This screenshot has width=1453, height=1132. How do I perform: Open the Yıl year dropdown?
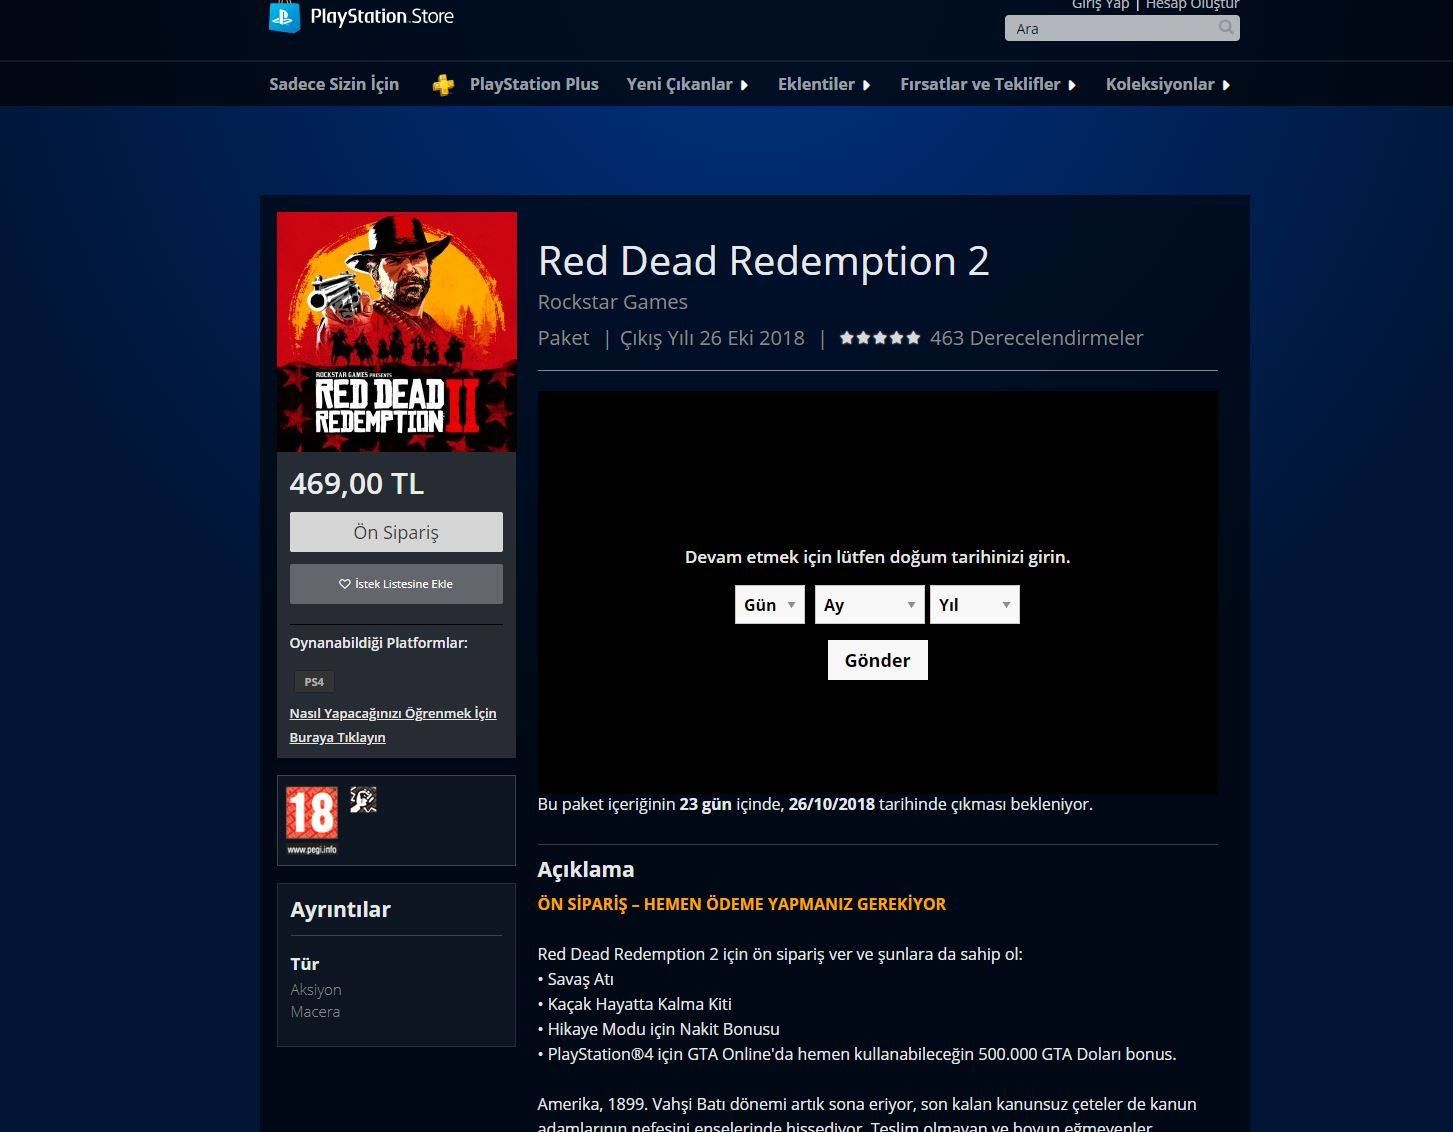pos(975,605)
